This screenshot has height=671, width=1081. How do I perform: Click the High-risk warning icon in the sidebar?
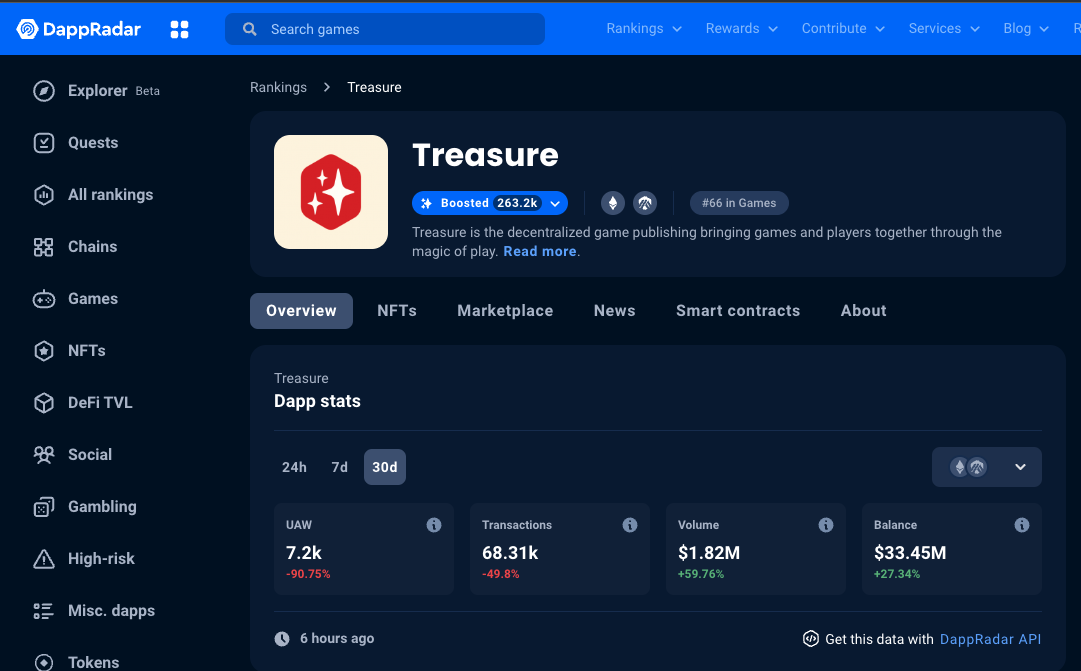click(x=44, y=558)
